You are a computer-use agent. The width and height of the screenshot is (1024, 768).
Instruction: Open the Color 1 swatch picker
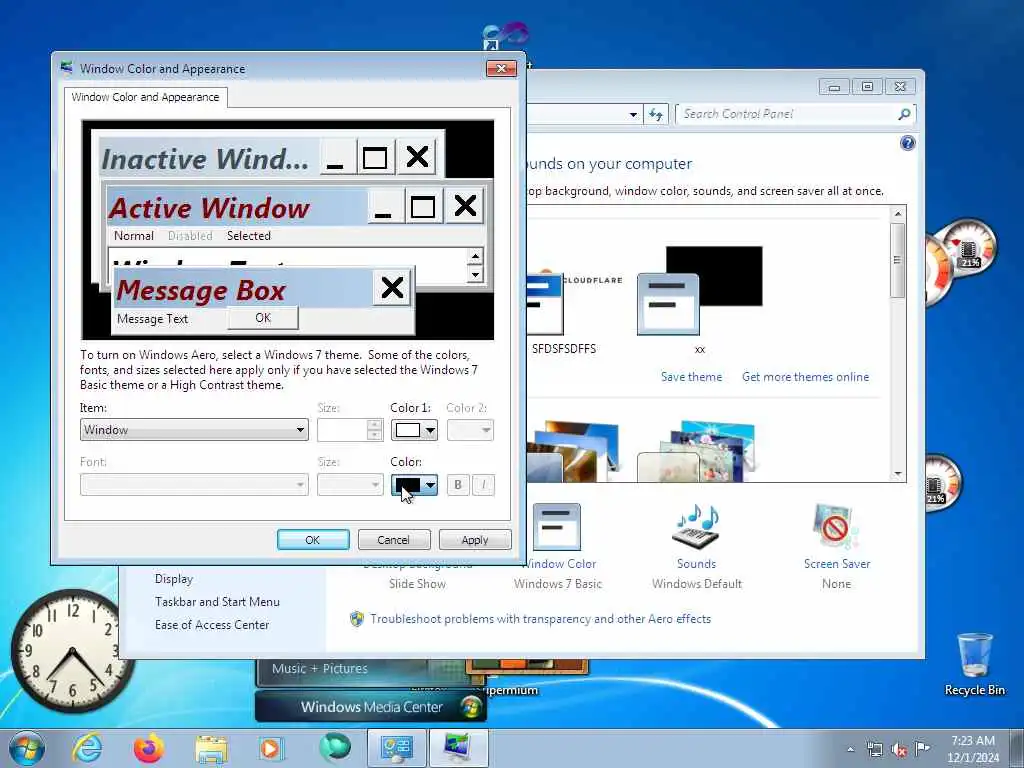[x=414, y=430]
